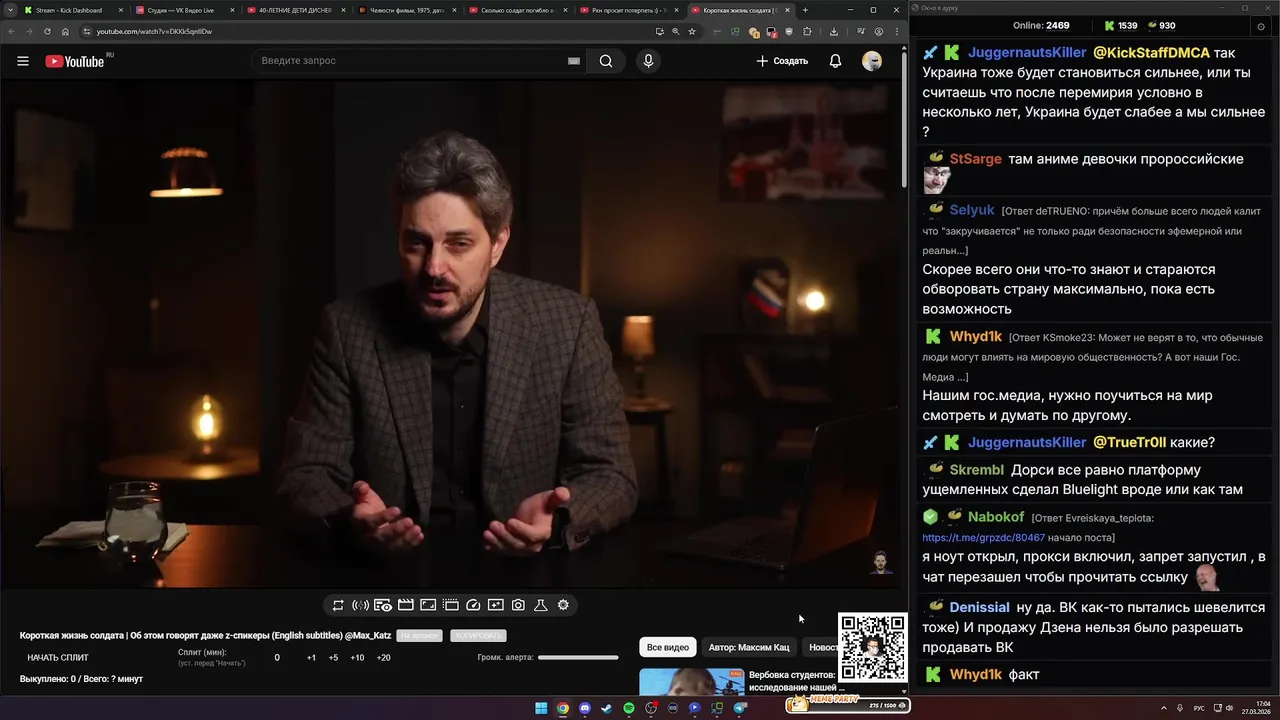Image resolution: width=1280 pixels, height=720 pixels.
Task: Open the t.me/grpzdc/80467 link in chat
Action: coord(983,537)
